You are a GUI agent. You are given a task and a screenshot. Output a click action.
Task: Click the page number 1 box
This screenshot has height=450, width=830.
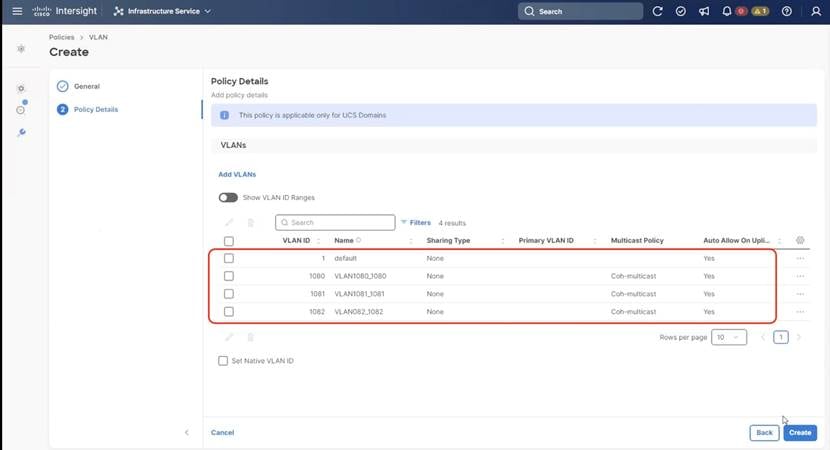click(781, 337)
